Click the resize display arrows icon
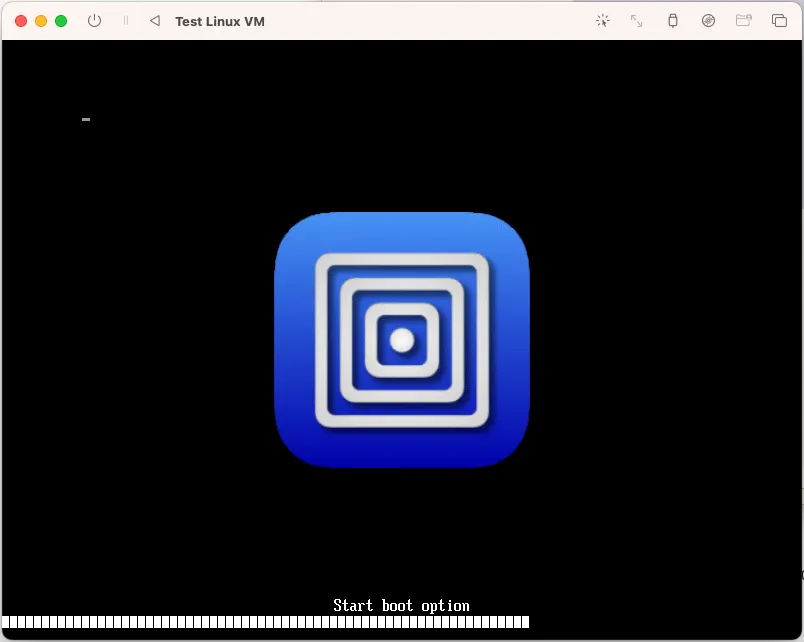The image size is (804, 642). click(637, 21)
